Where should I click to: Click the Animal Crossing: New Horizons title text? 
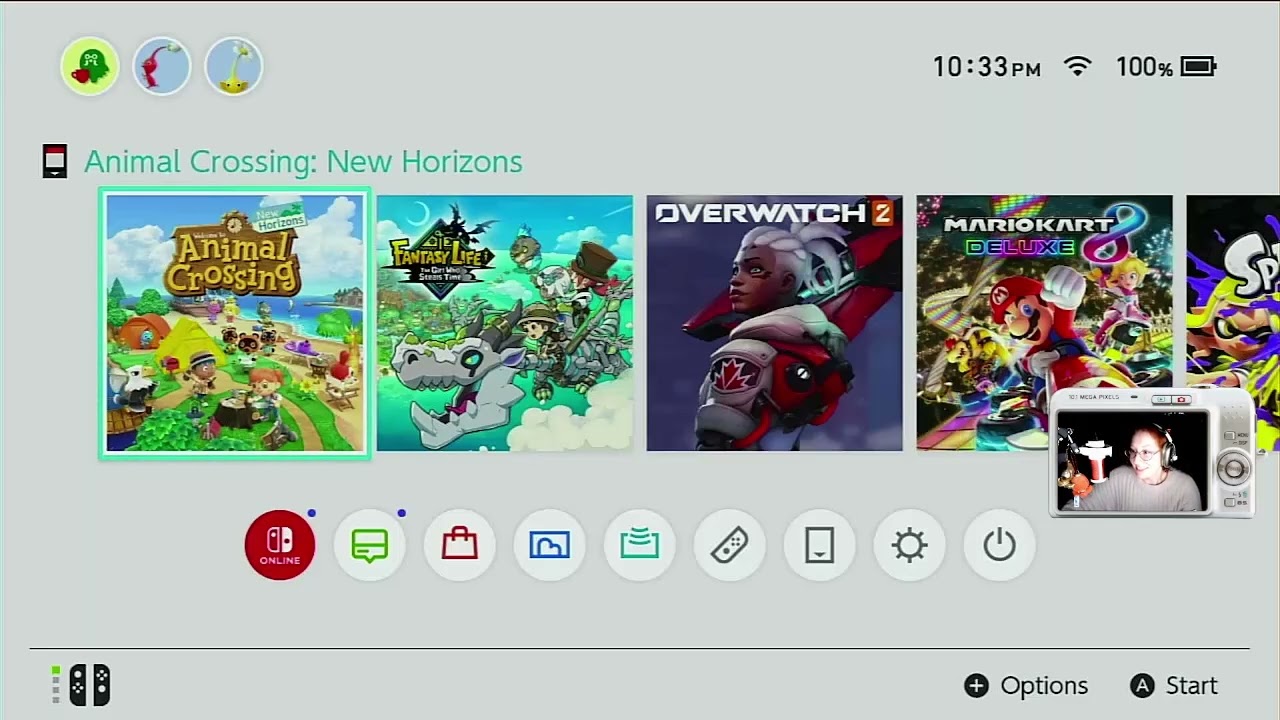303,161
